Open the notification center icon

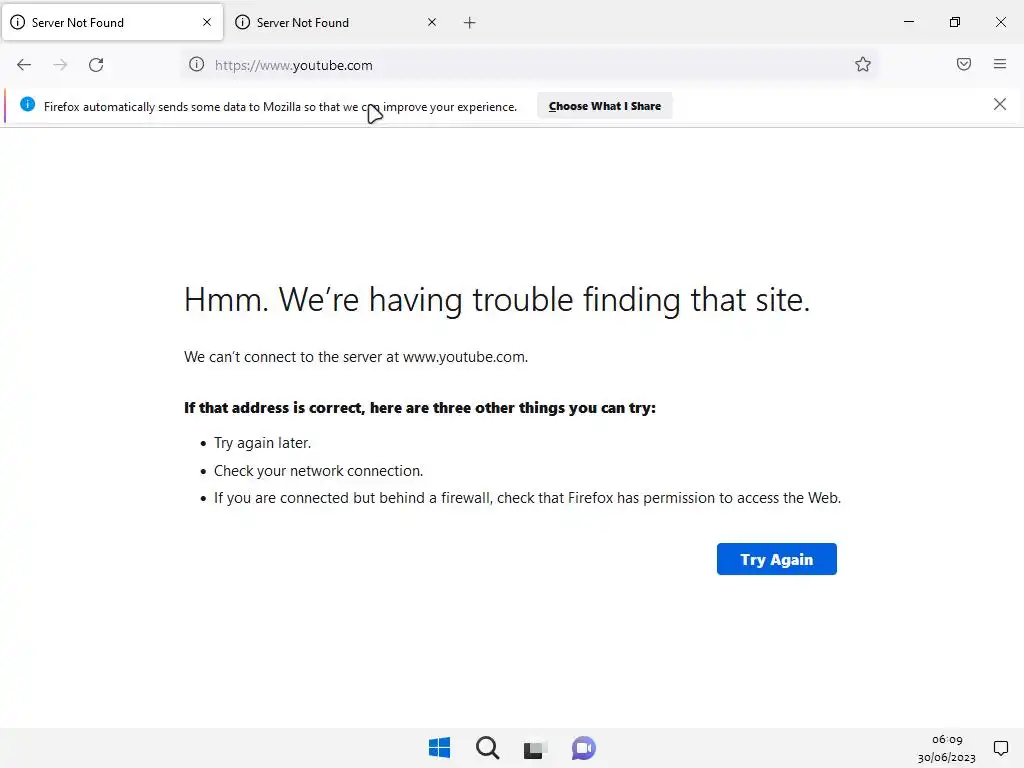(1000, 748)
